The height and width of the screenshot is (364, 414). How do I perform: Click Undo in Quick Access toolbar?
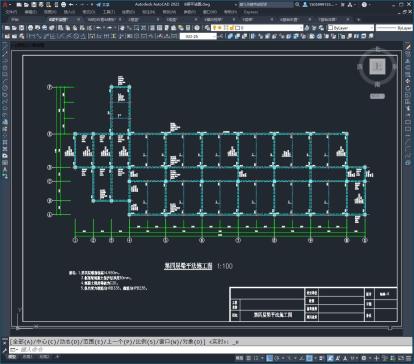tap(71, 5)
